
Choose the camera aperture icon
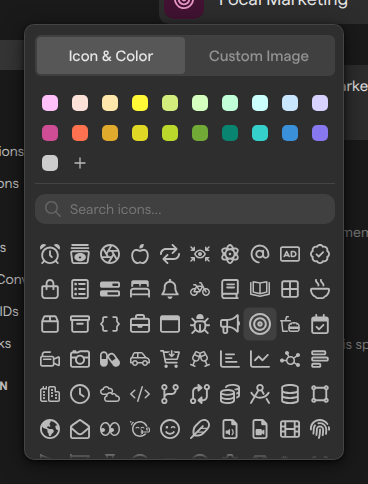click(110, 254)
